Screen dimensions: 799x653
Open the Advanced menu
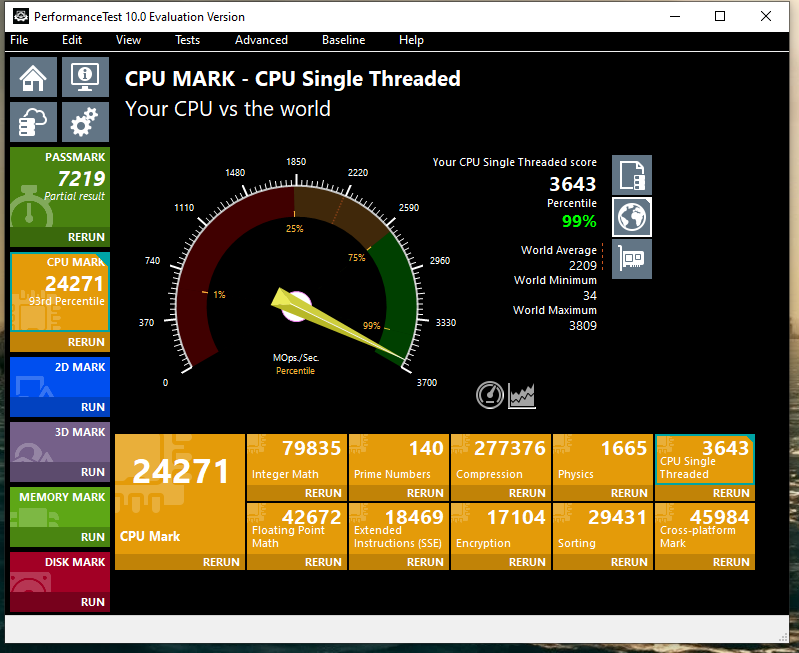click(261, 40)
